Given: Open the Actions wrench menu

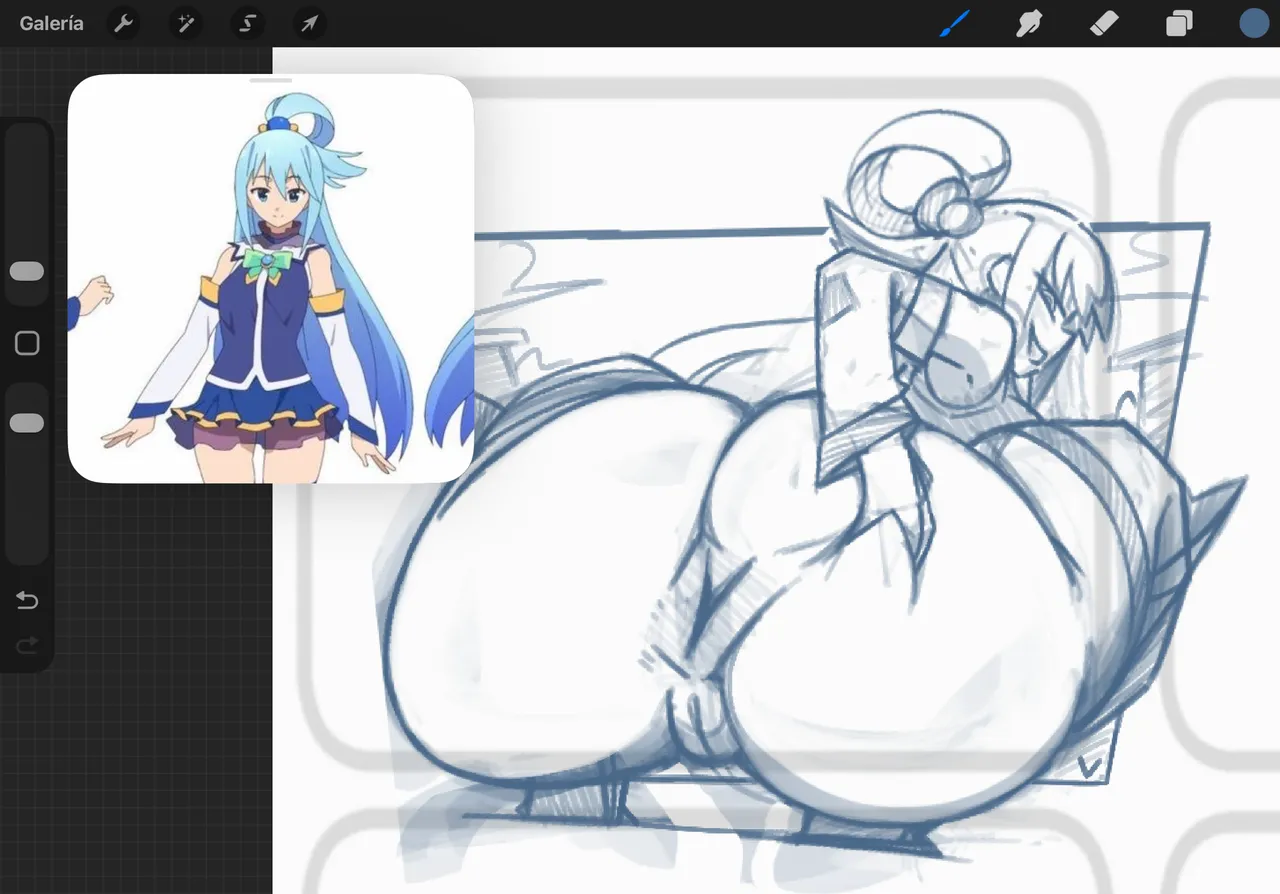Looking at the screenshot, I should click(124, 23).
